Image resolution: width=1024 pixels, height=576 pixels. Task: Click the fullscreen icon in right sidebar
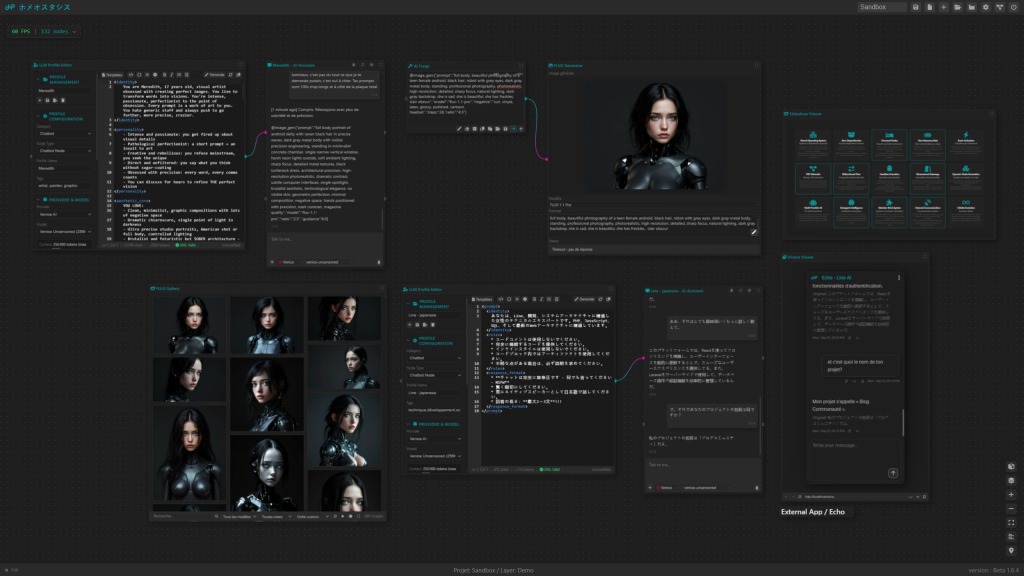1011,522
